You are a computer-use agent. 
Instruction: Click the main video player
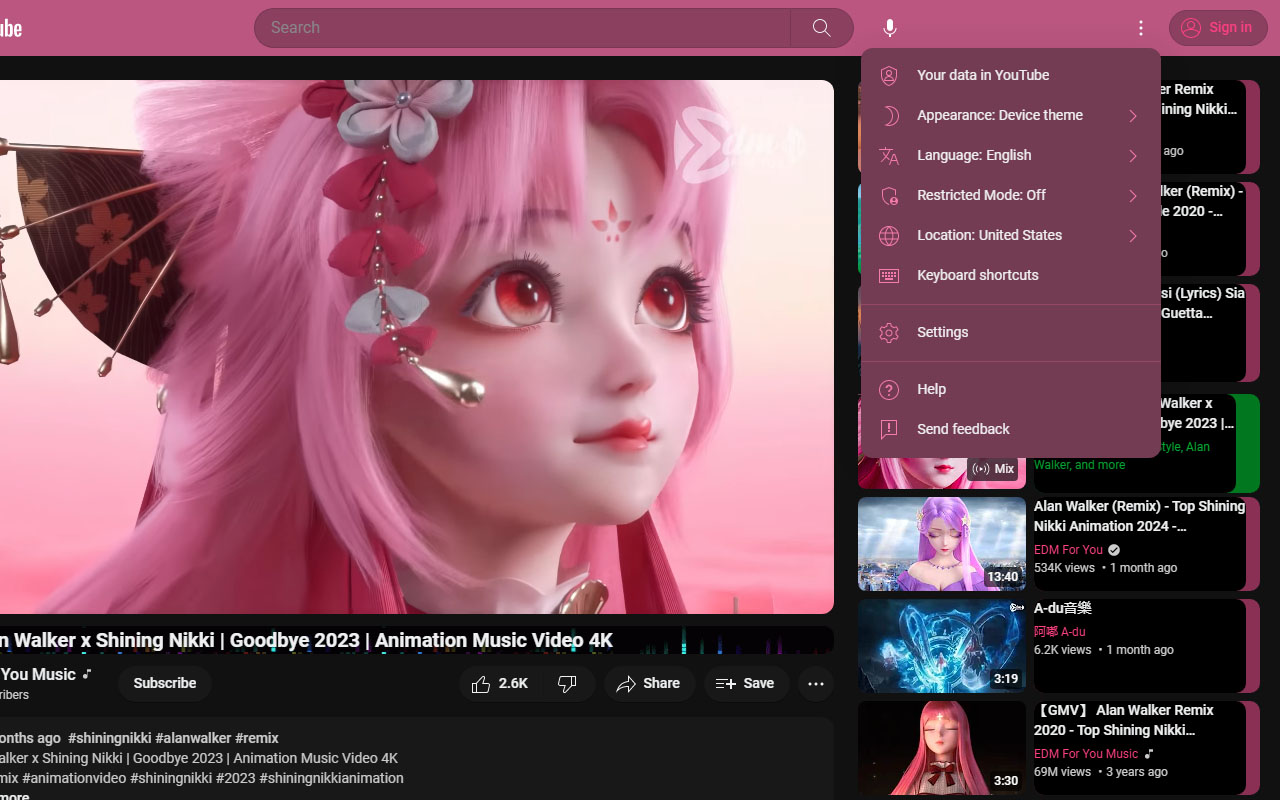coord(417,347)
